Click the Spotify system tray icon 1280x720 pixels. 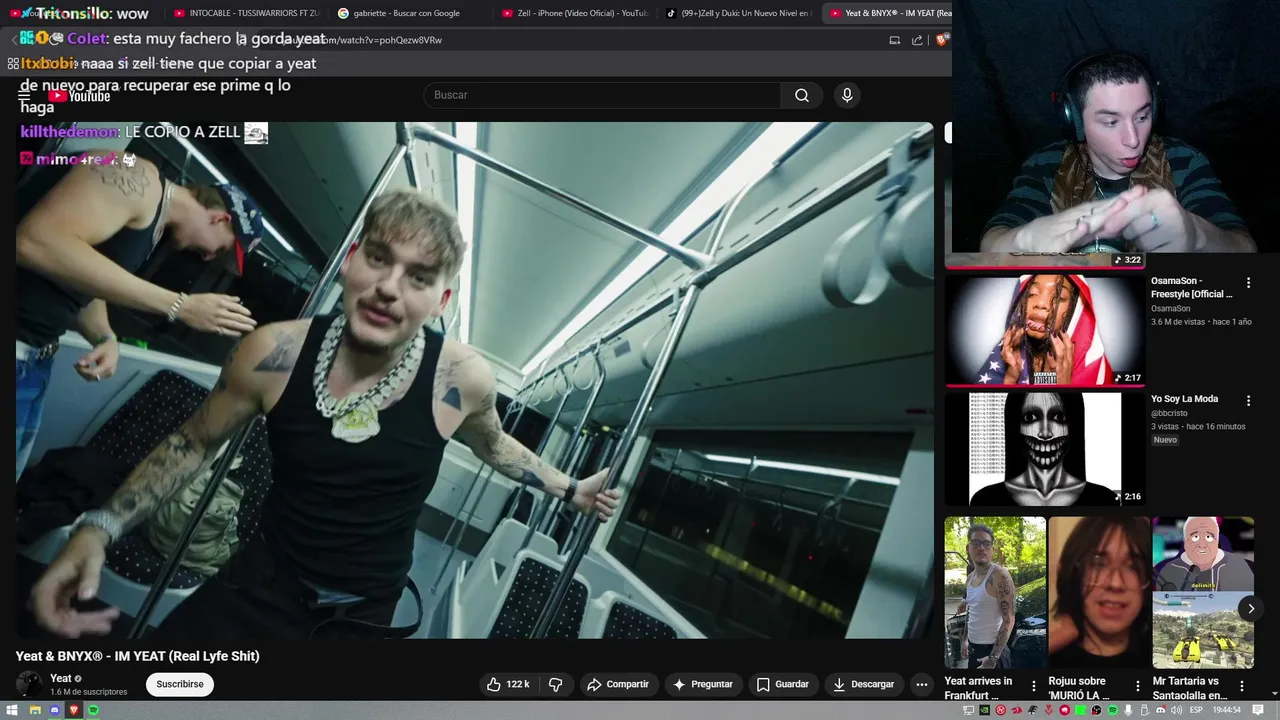click(x=1112, y=710)
